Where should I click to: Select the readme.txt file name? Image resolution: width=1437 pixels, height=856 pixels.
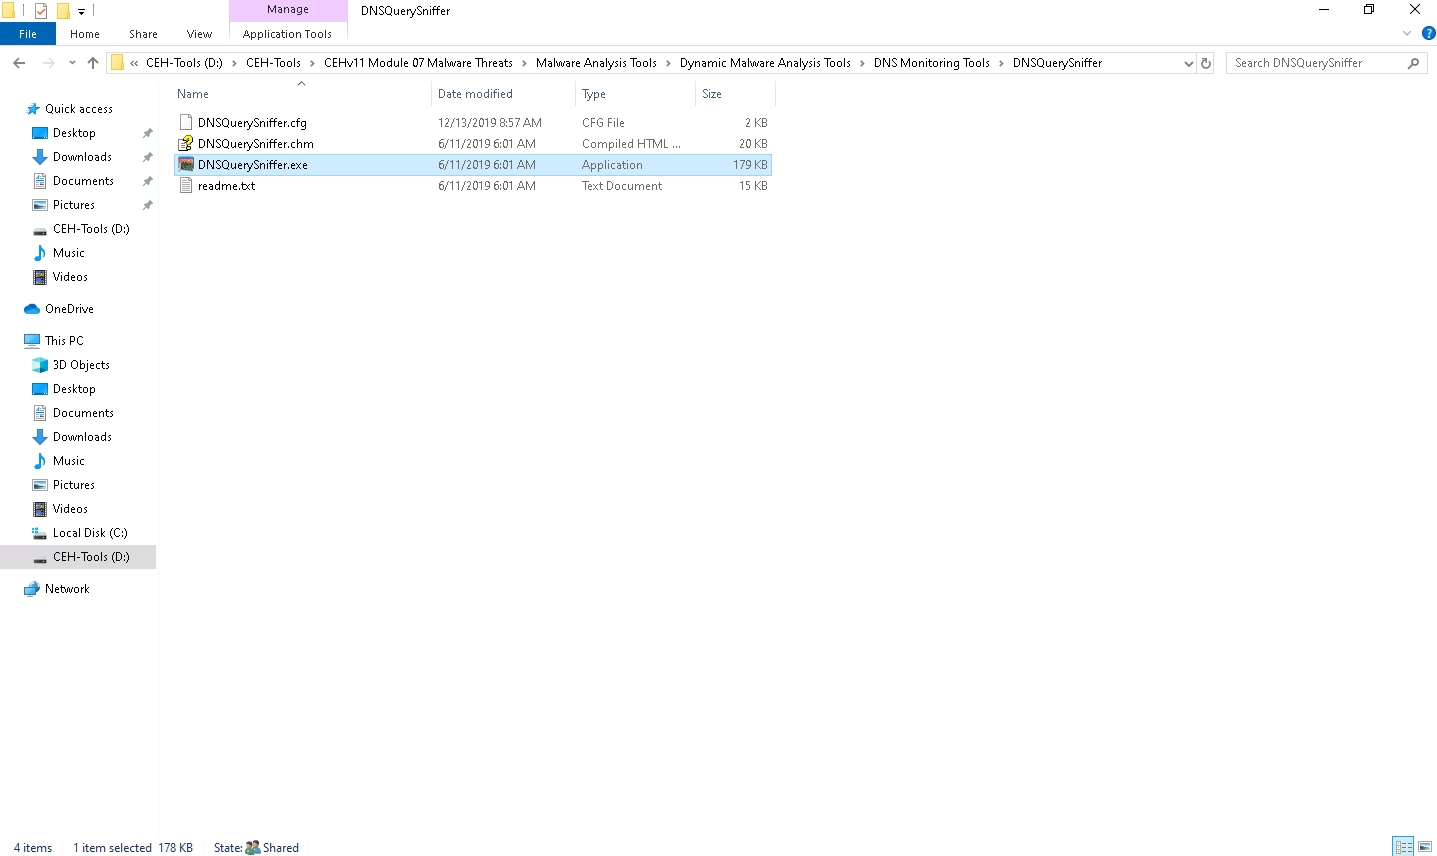pyautogui.click(x=226, y=186)
